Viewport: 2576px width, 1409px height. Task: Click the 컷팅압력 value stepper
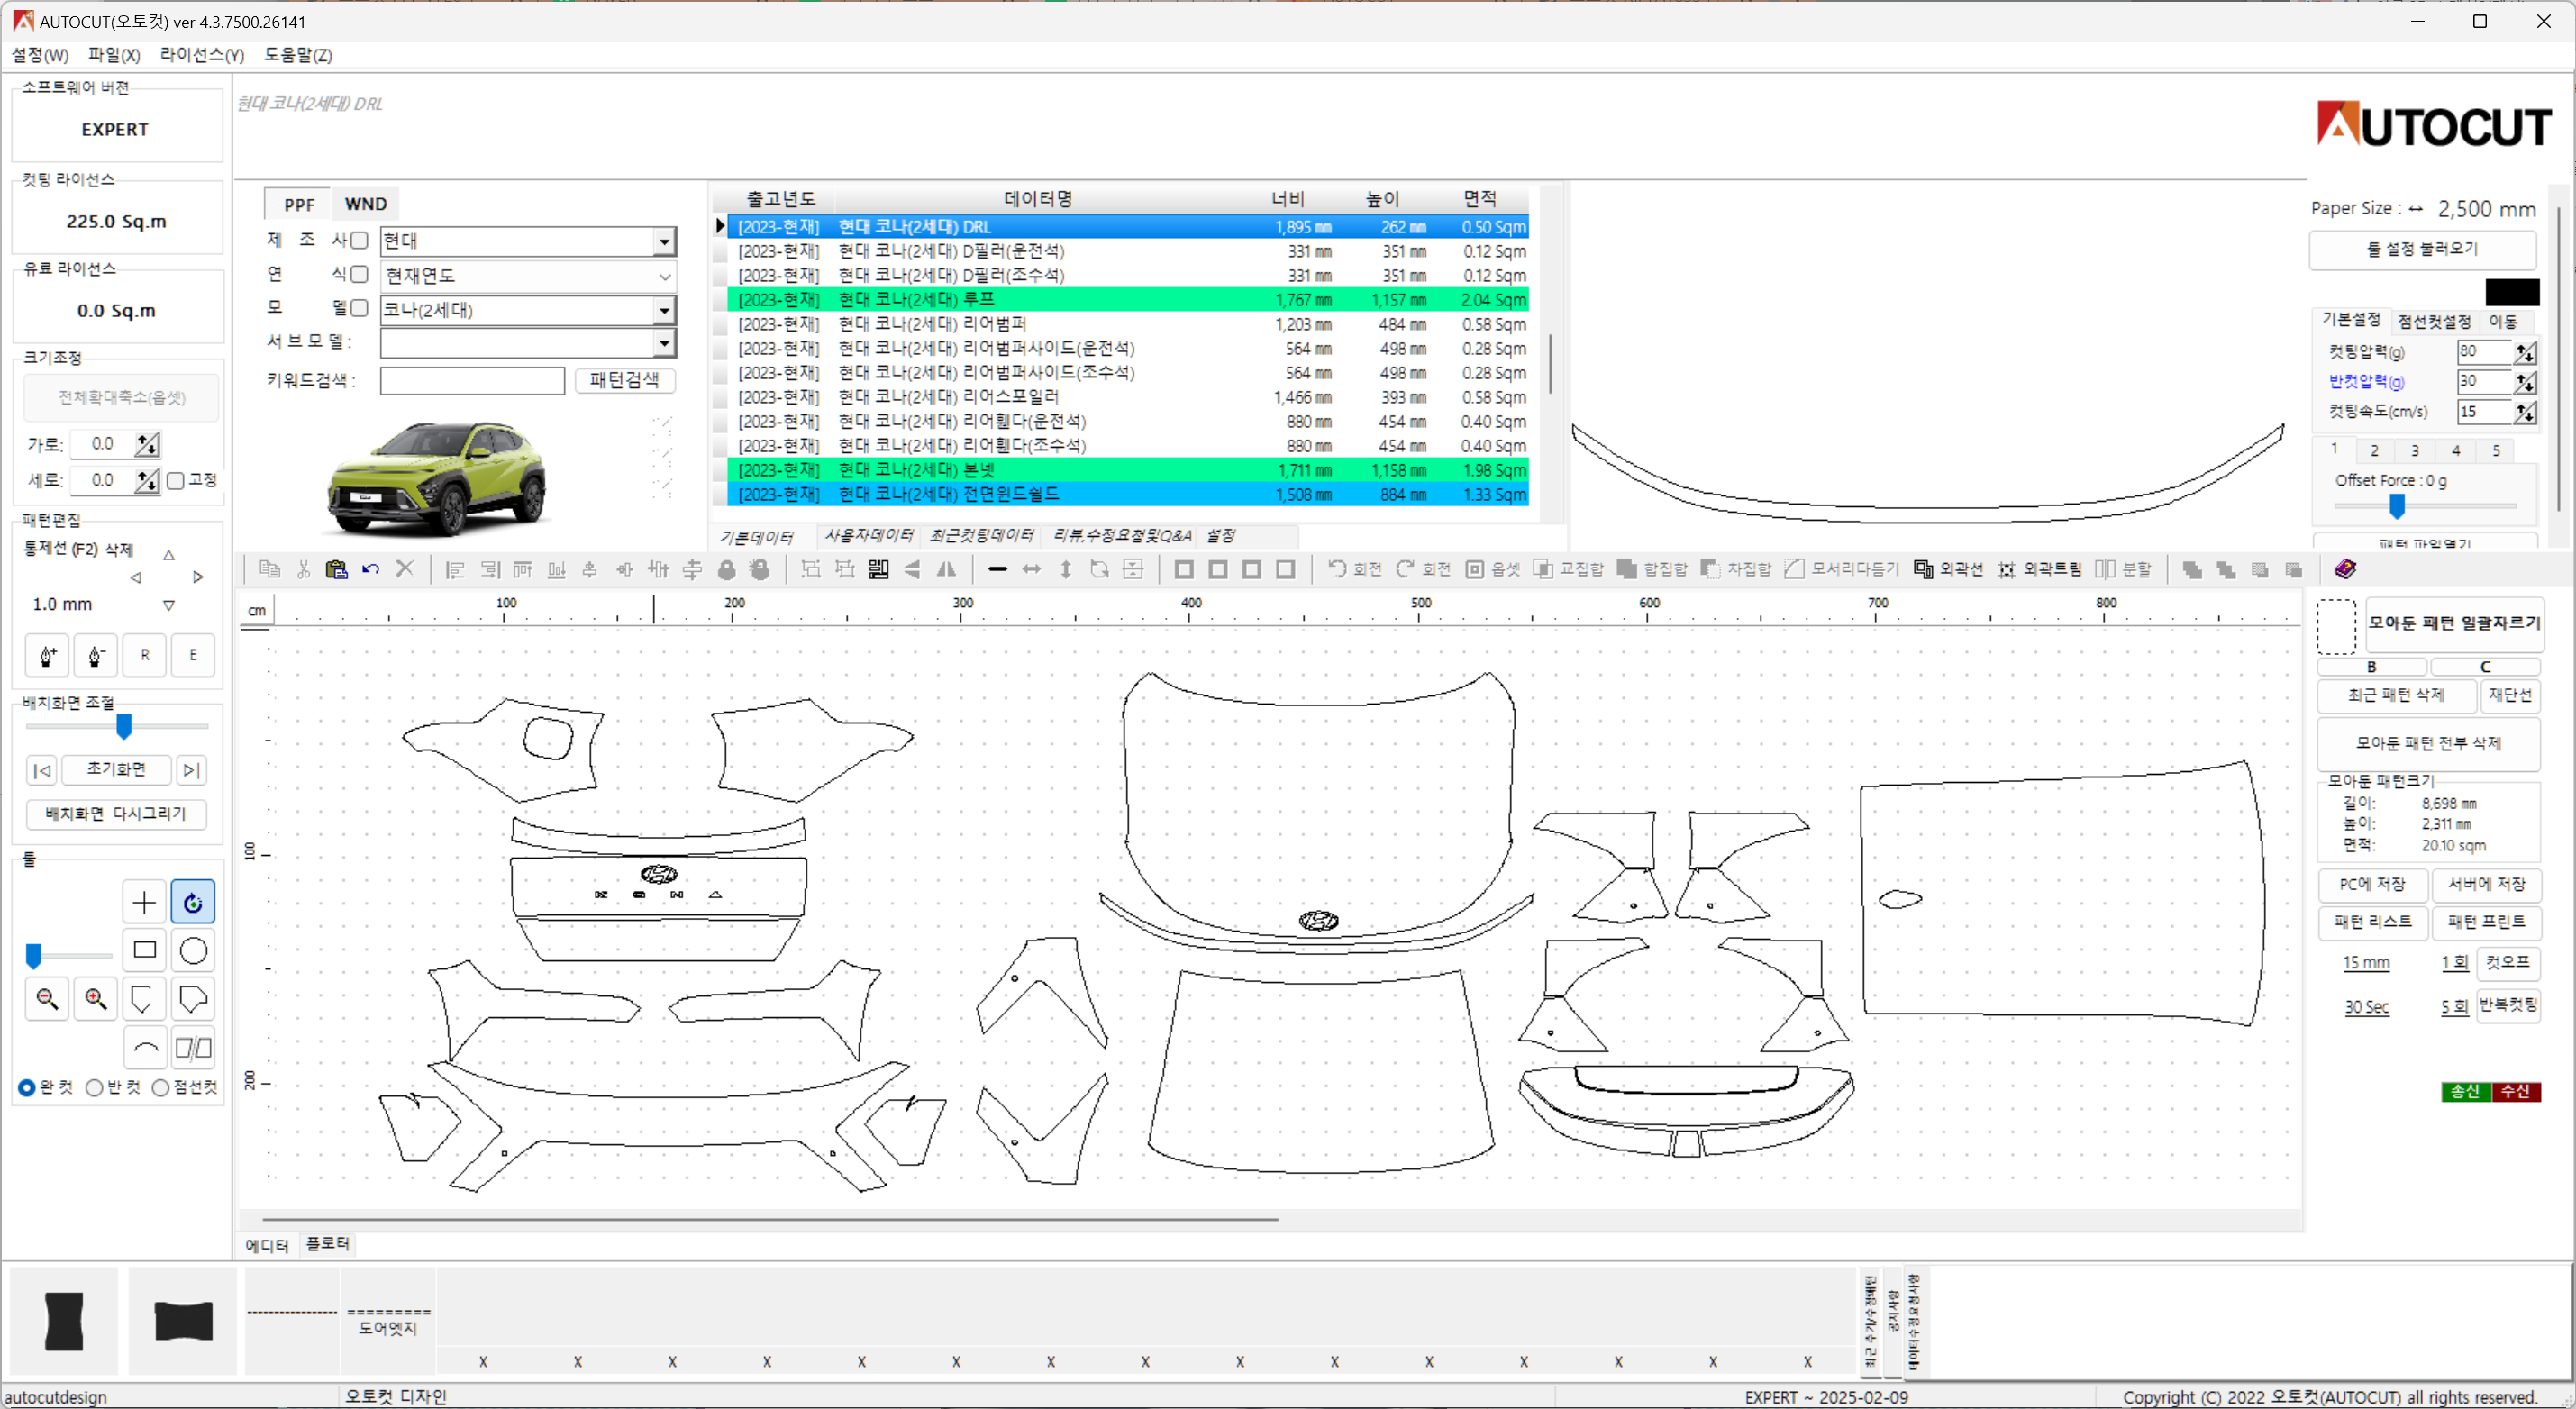click(x=2525, y=352)
